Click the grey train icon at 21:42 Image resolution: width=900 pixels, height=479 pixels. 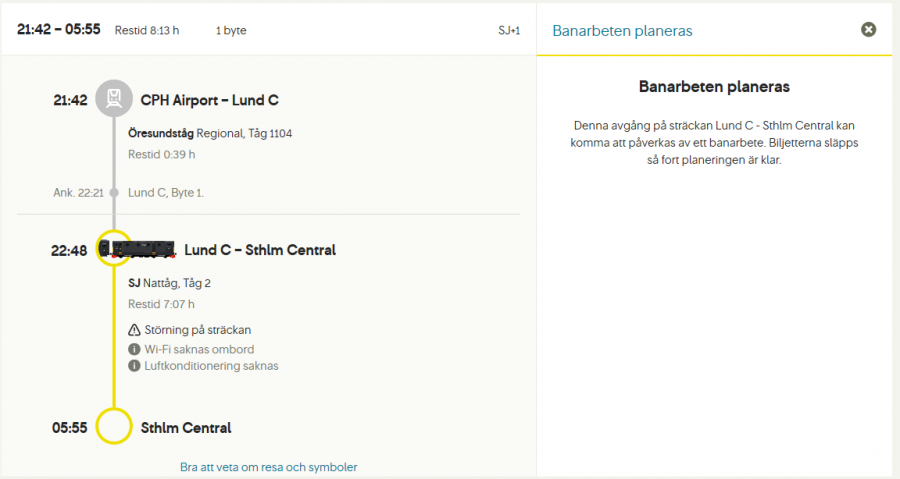(114, 99)
